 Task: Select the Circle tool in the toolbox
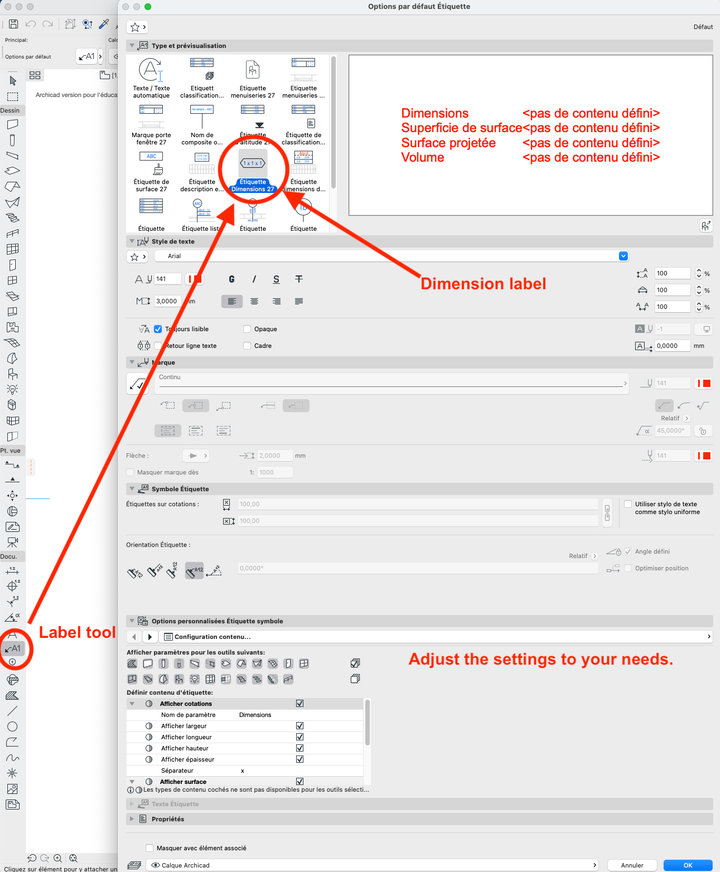(x=12, y=726)
